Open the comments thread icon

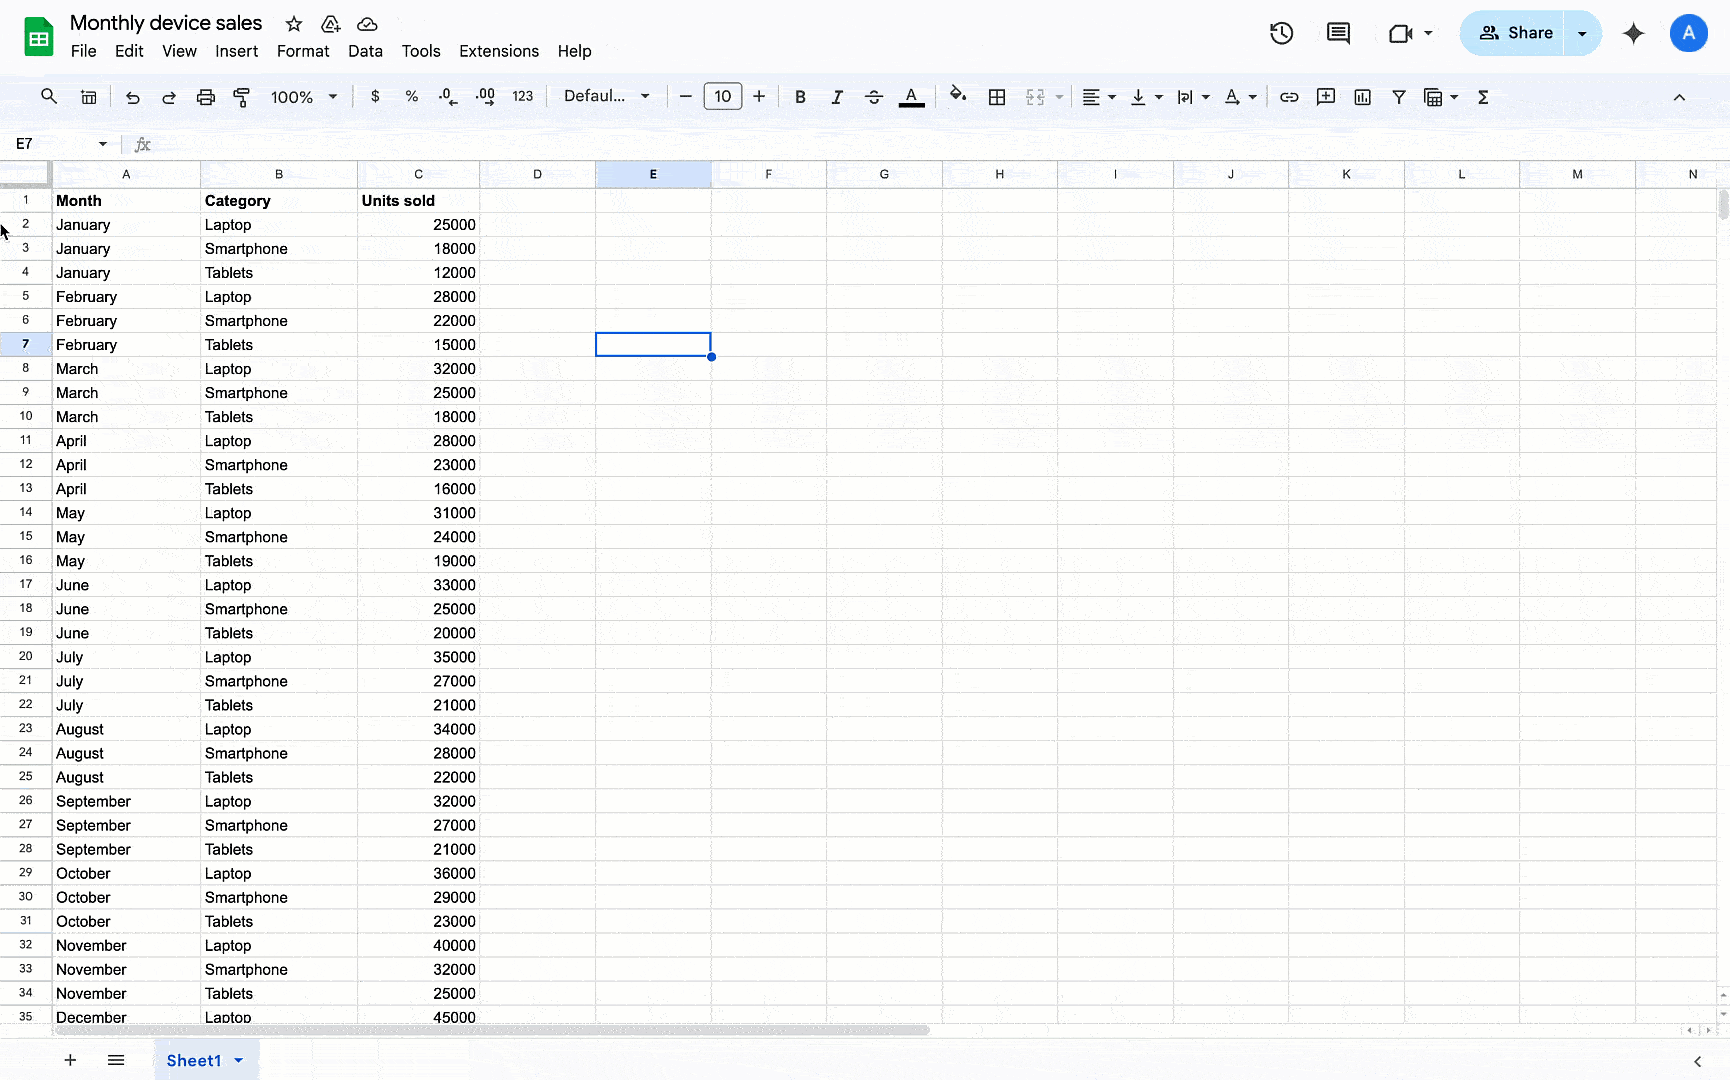point(1338,33)
